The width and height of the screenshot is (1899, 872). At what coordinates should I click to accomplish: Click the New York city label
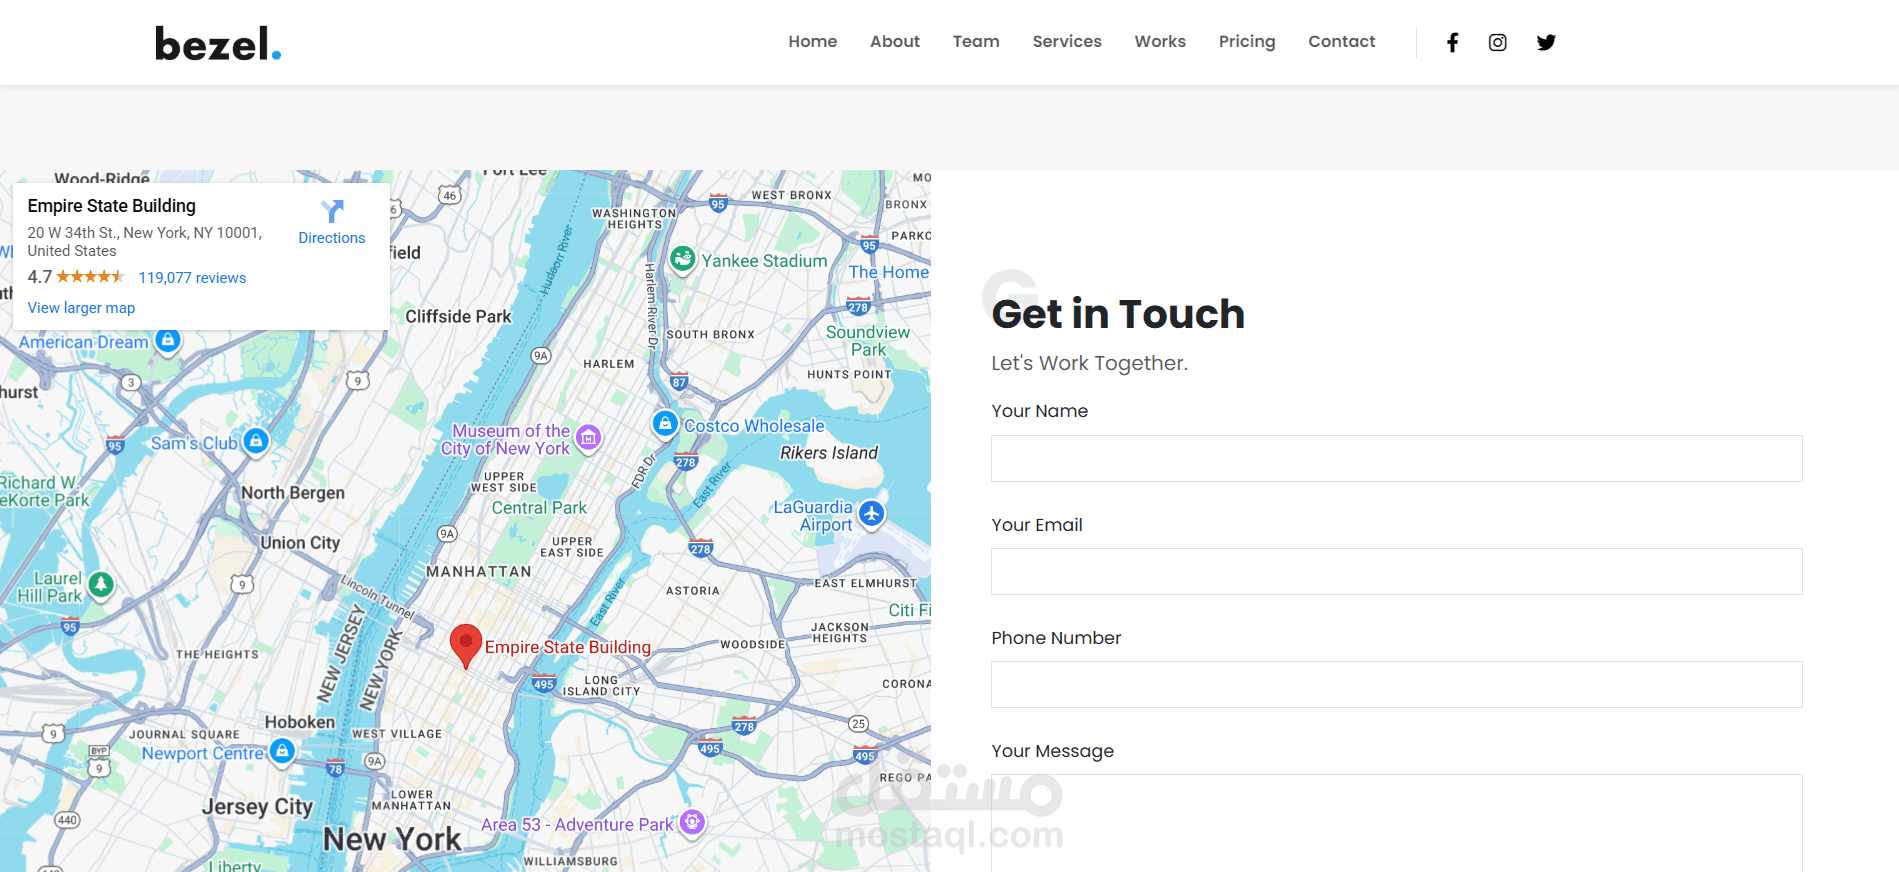point(392,839)
